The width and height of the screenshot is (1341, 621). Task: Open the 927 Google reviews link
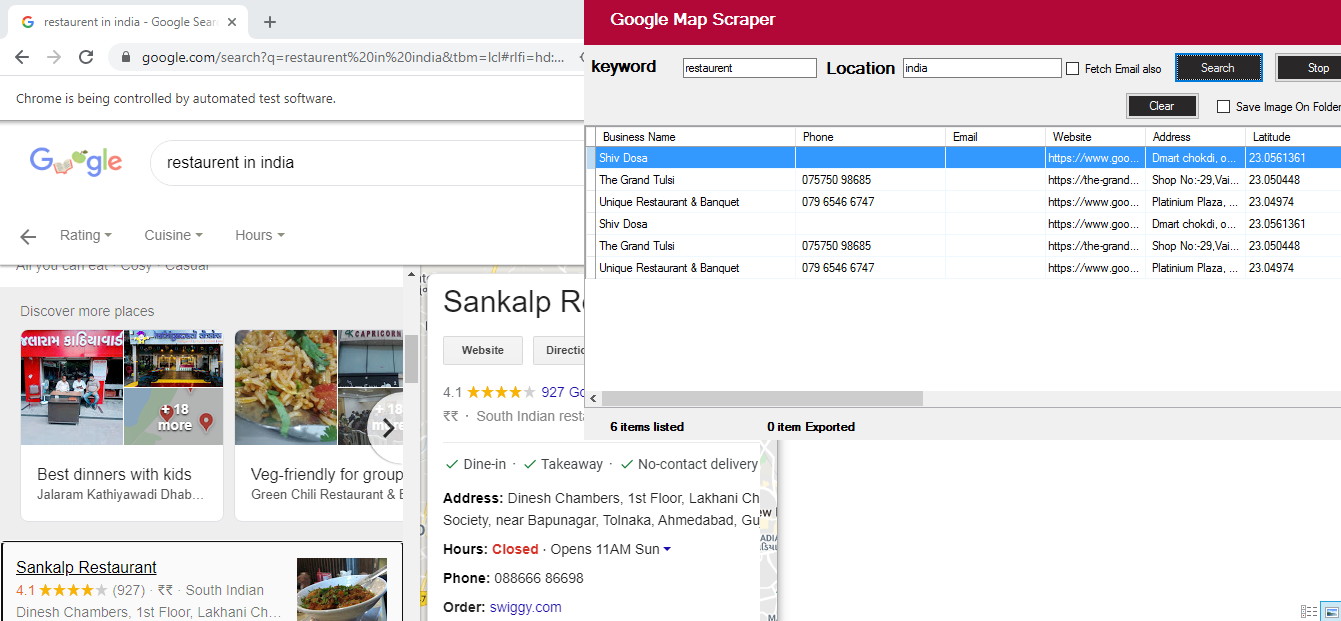(562, 392)
